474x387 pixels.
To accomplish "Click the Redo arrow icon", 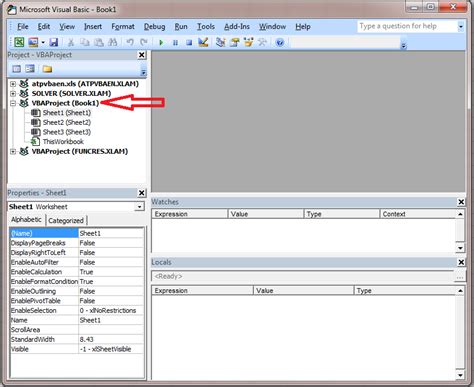I will coord(143,42).
